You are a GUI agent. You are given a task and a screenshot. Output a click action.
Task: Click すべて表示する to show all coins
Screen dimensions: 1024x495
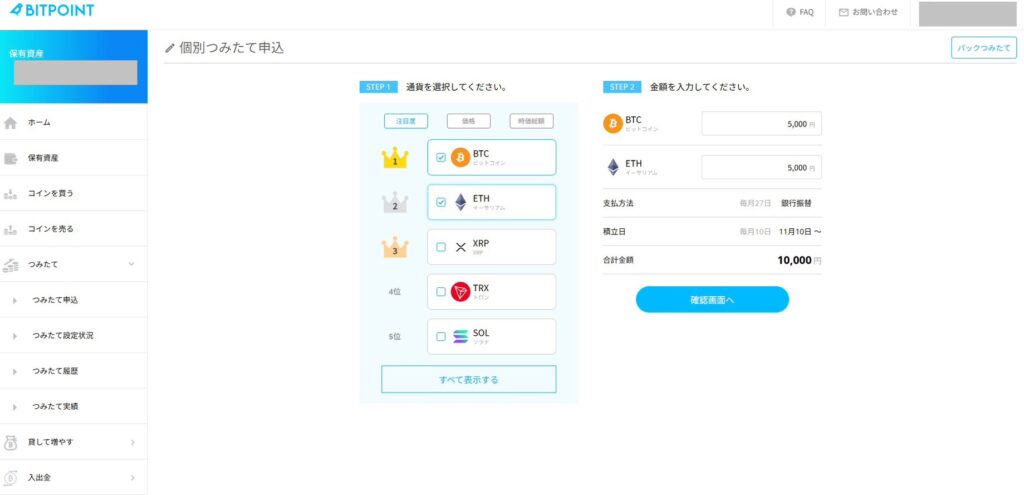[x=468, y=380]
